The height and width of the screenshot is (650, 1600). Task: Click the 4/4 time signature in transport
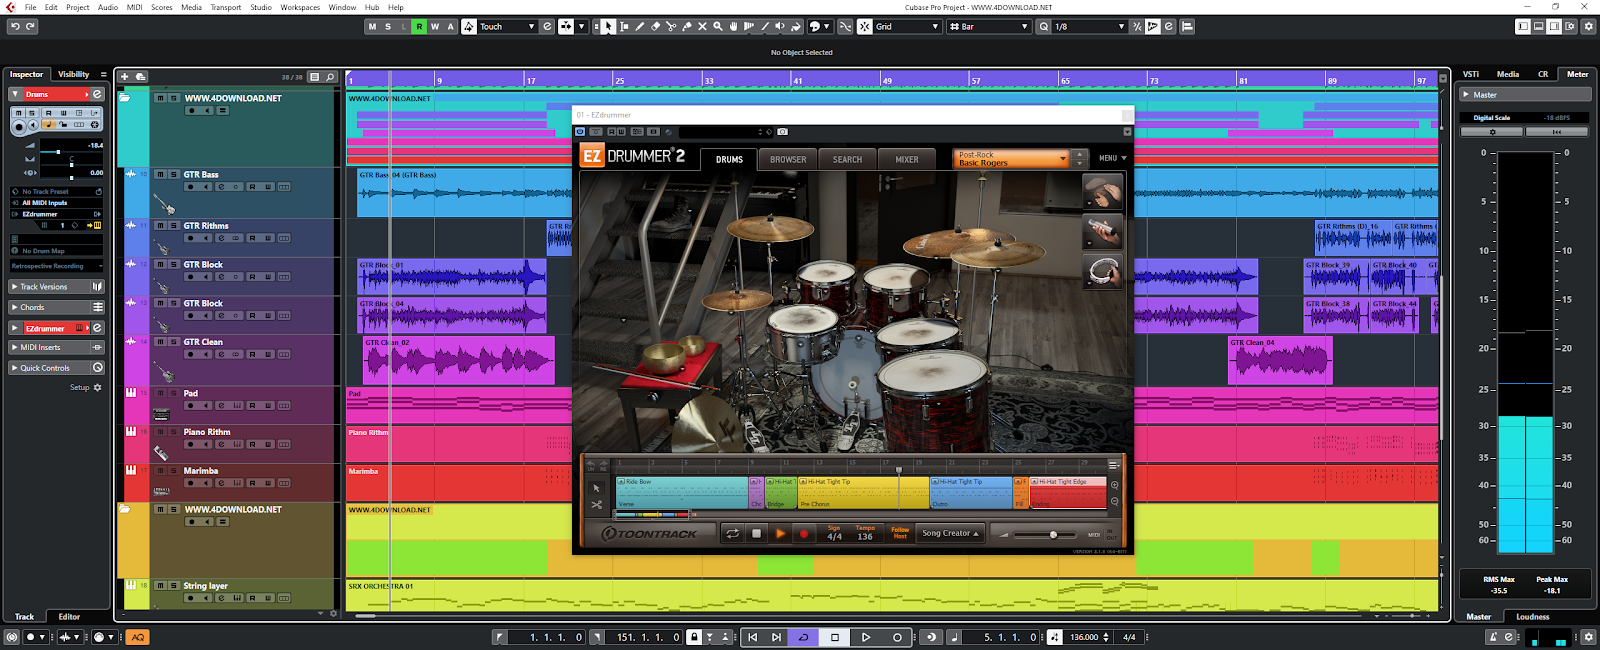point(1129,637)
